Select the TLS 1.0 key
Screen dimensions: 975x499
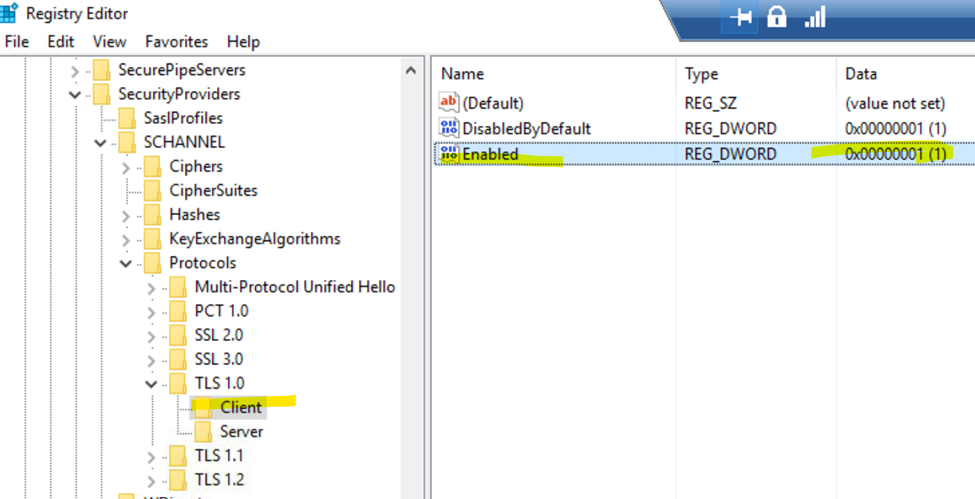point(219,383)
